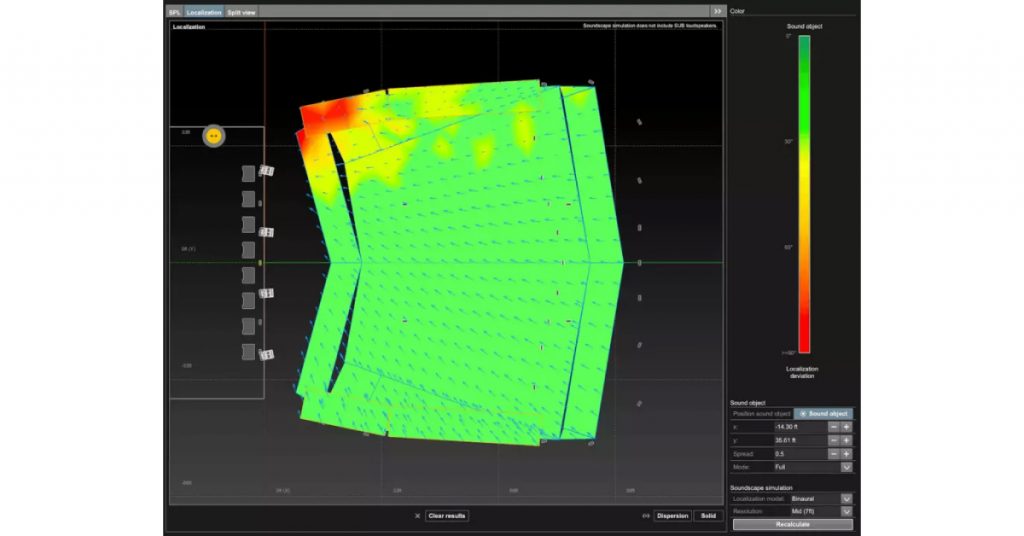Select the bottommost tilted loudspeaker icon
Screen dimensions: 1024x536
266,355
